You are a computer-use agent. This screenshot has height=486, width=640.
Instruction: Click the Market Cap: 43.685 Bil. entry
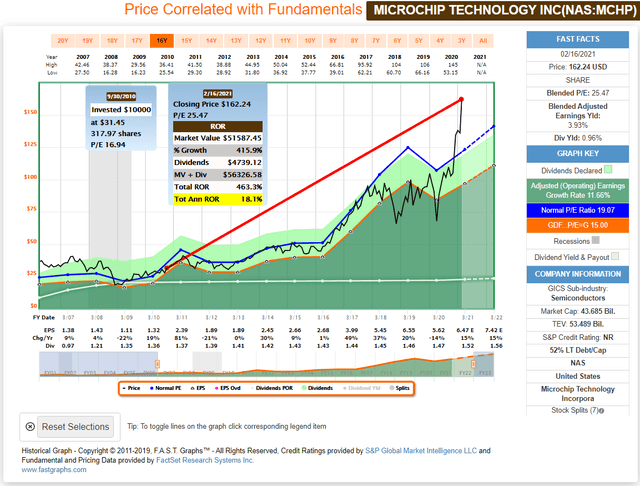point(578,311)
